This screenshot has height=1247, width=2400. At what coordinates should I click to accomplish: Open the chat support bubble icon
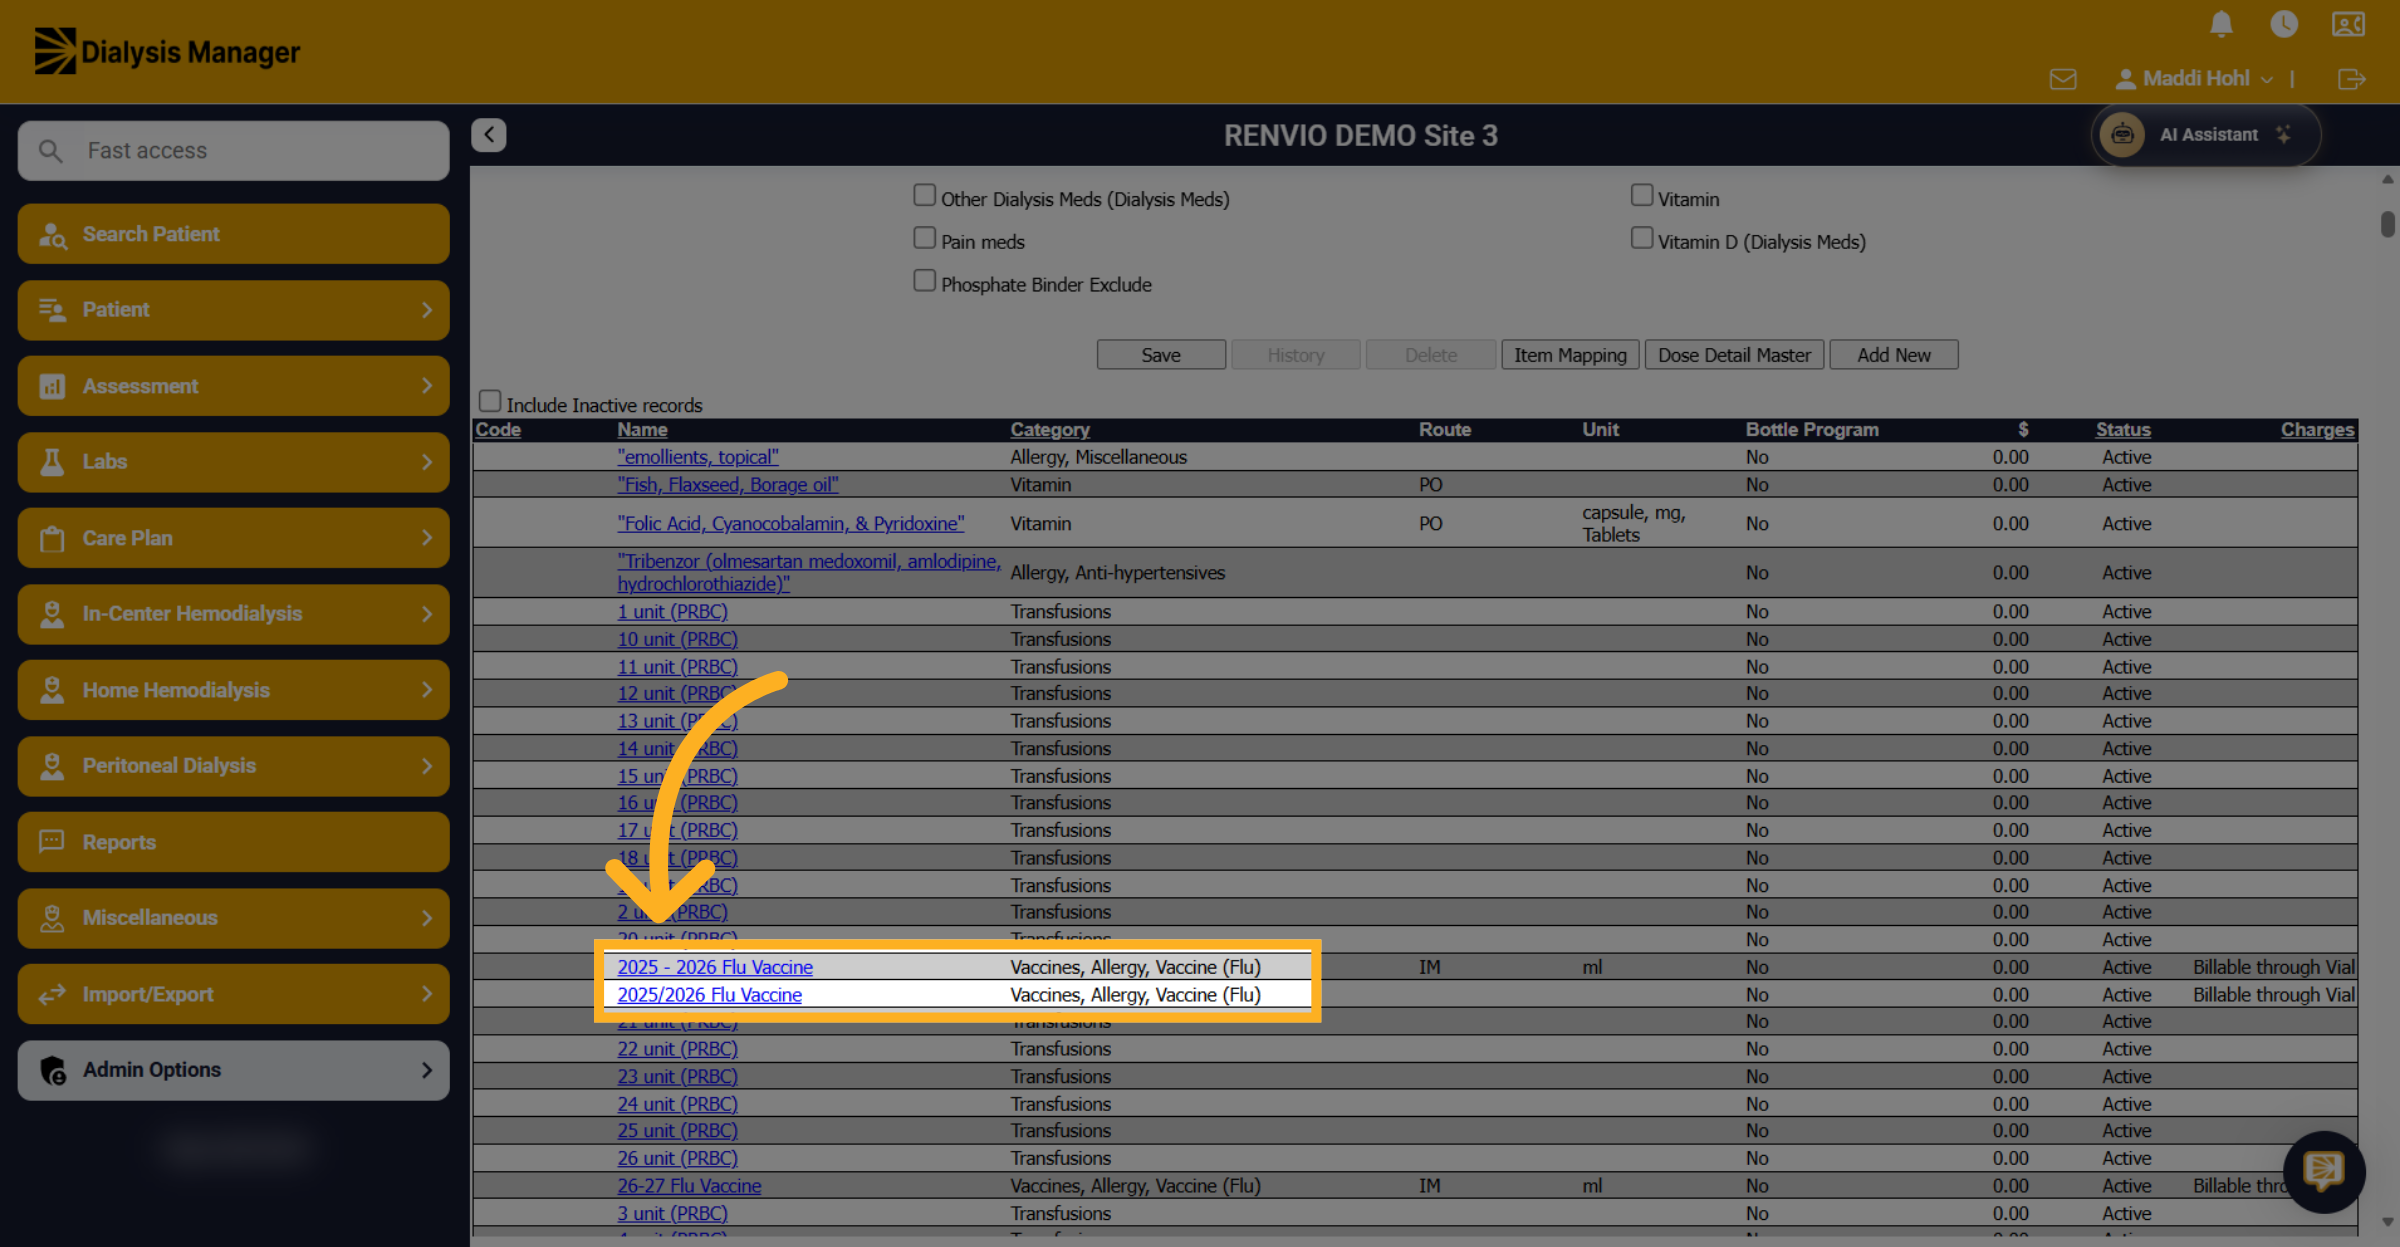[x=2323, y=1171]
